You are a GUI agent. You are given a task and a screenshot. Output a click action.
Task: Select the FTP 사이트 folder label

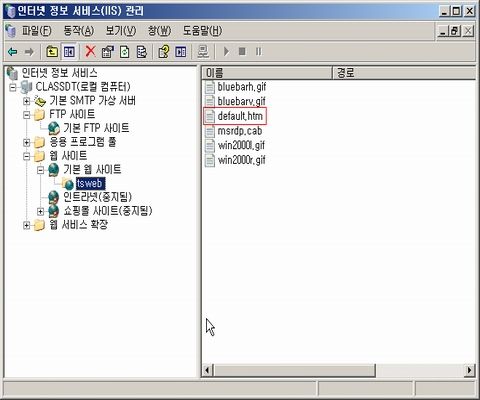click(72, 114)
